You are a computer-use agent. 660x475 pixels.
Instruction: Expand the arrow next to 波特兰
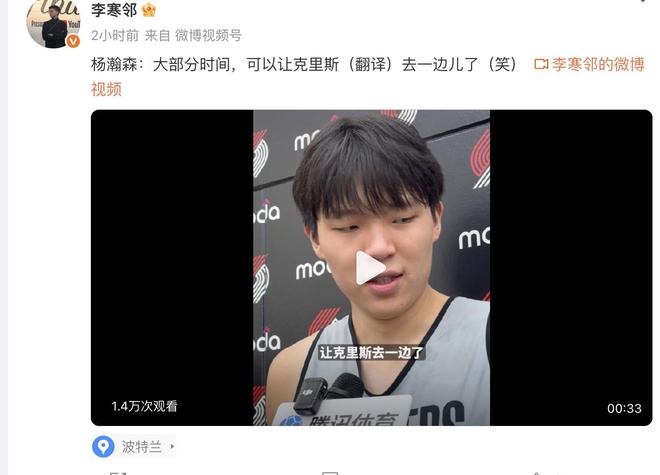click(172, 446)
